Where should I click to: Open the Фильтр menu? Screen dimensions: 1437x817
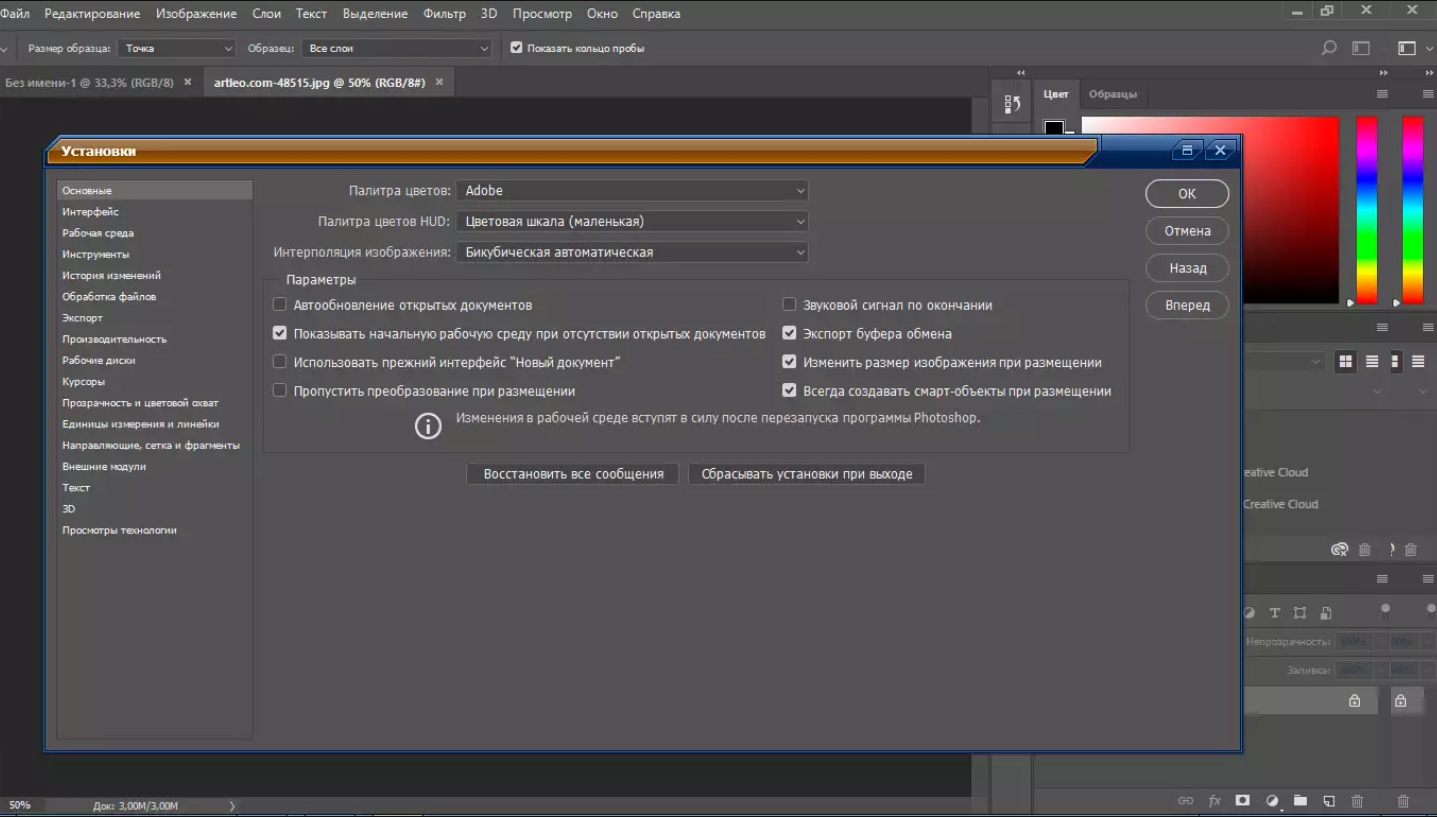pyautogui.click(x=445, y=14)
